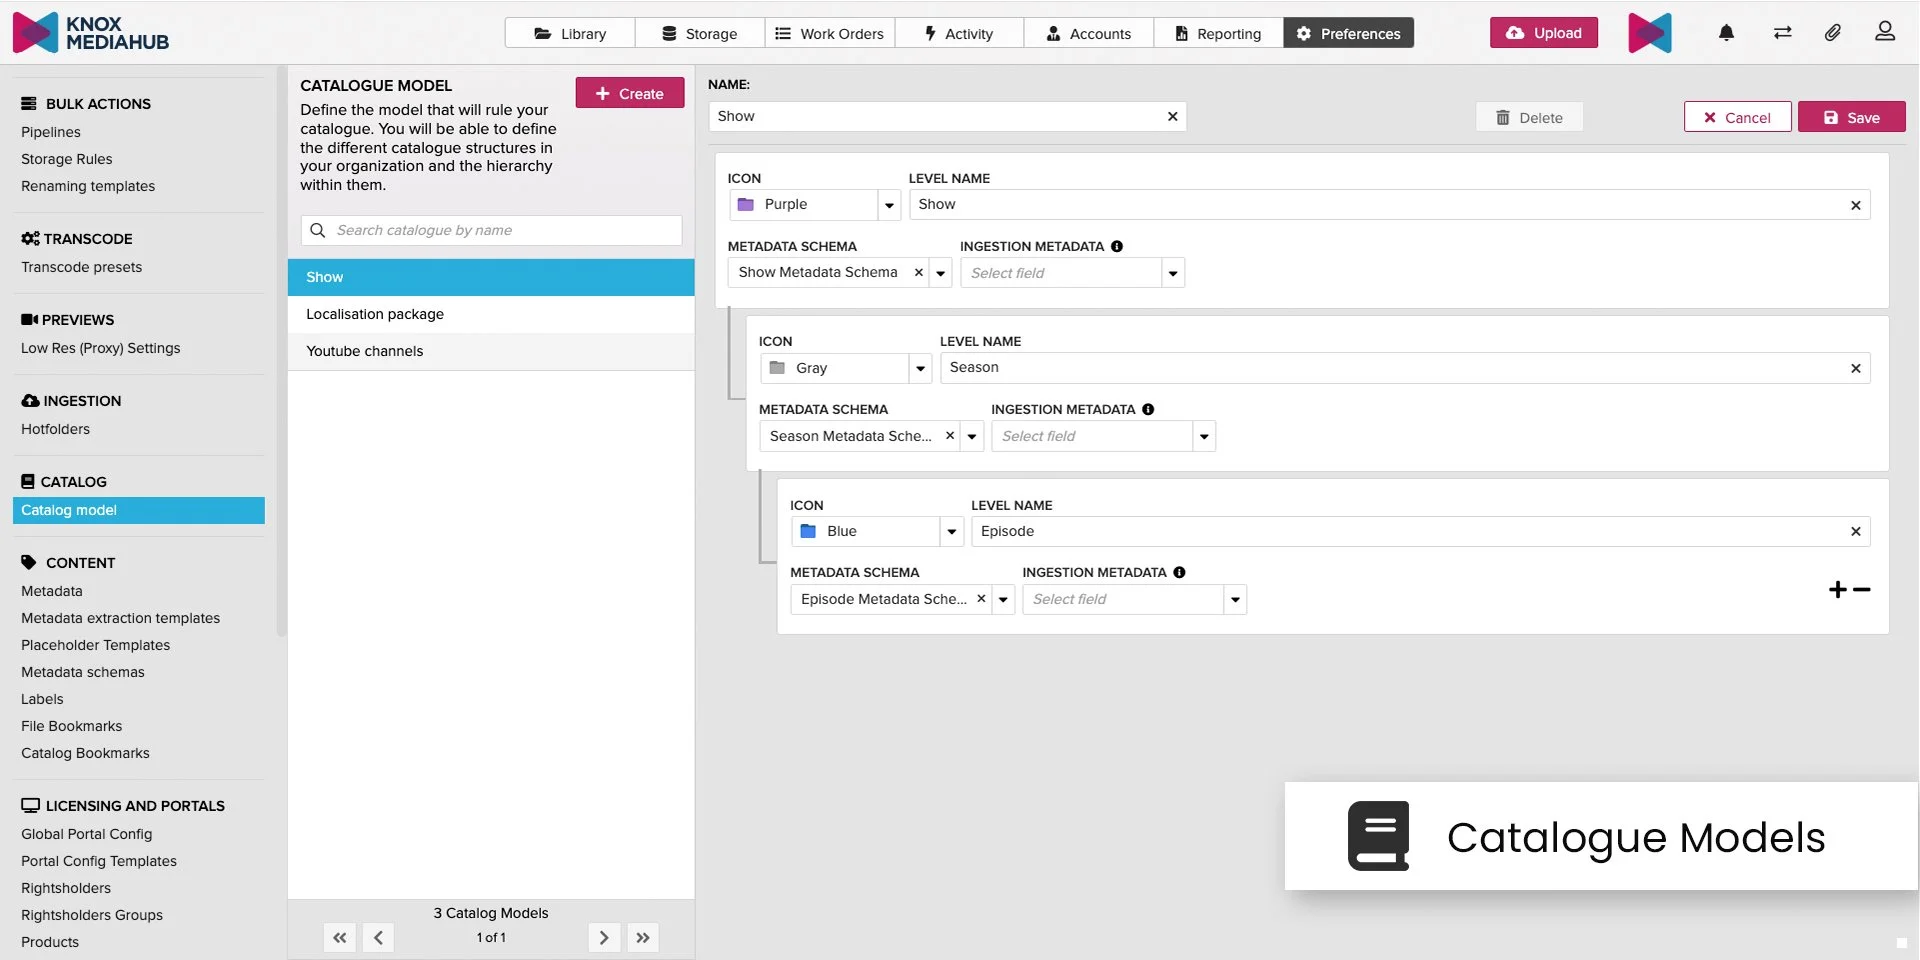Click the notifications bell icon
Image resolution: width=1920 pixels, height=960 pixels.
click(1726, 32)
